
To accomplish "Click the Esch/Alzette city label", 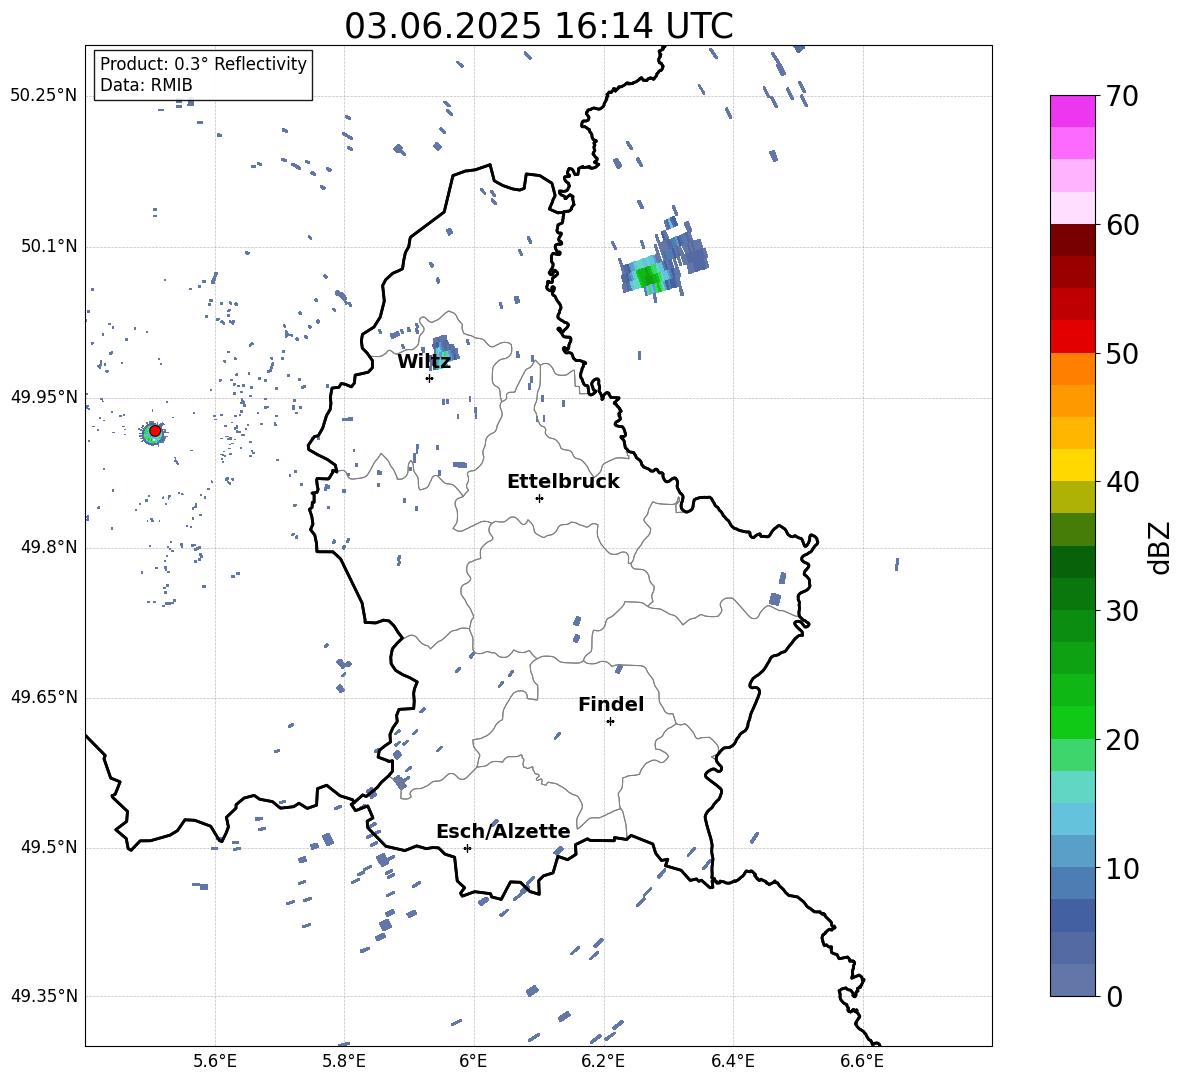I will pyautogui.click(x=504, y=831).
